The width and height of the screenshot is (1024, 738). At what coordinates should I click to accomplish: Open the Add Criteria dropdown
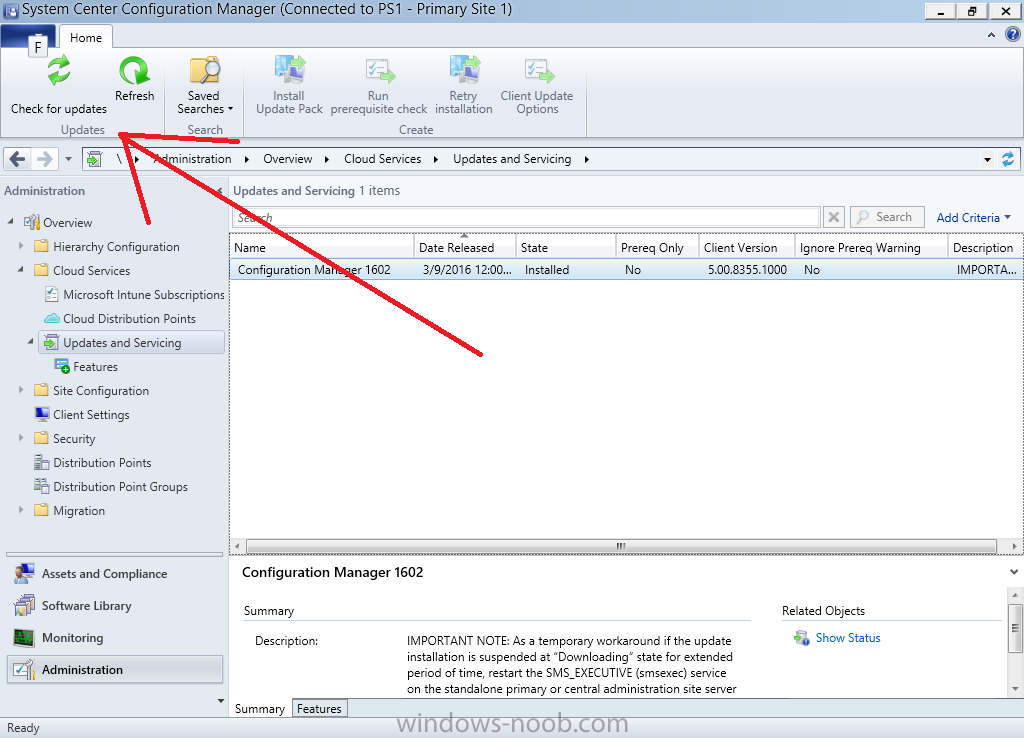[x=973, y=217]
